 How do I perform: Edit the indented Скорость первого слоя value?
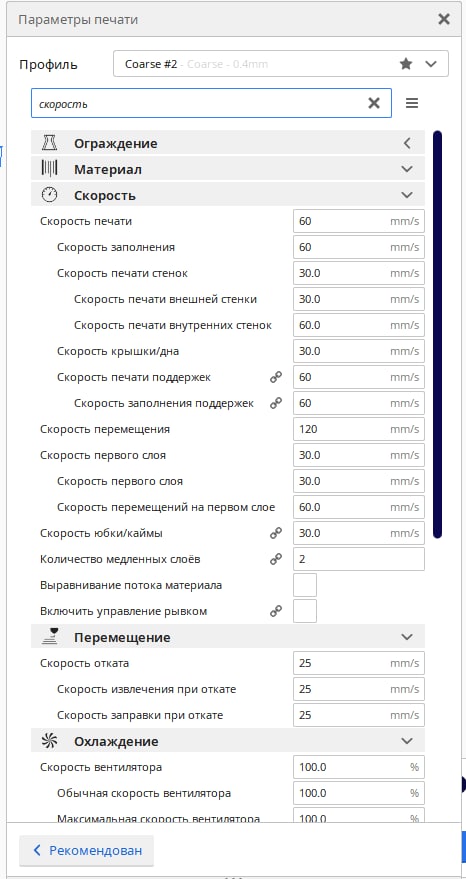pyautogui.click(x=359, y=481)
